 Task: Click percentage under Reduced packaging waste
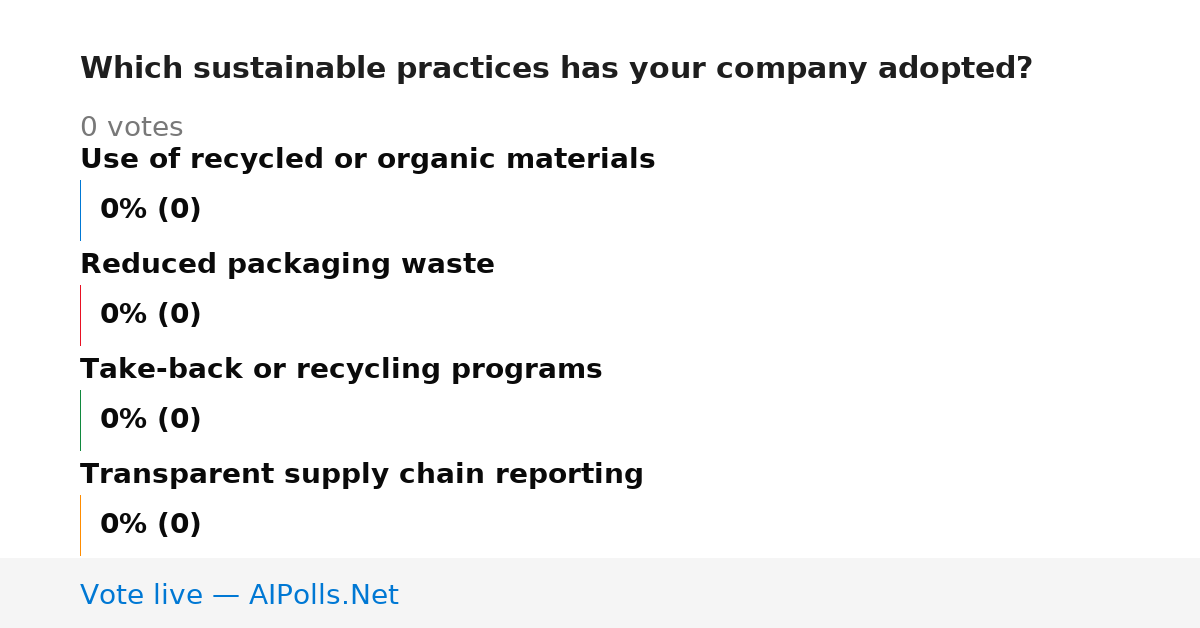[x=150, y=315]
